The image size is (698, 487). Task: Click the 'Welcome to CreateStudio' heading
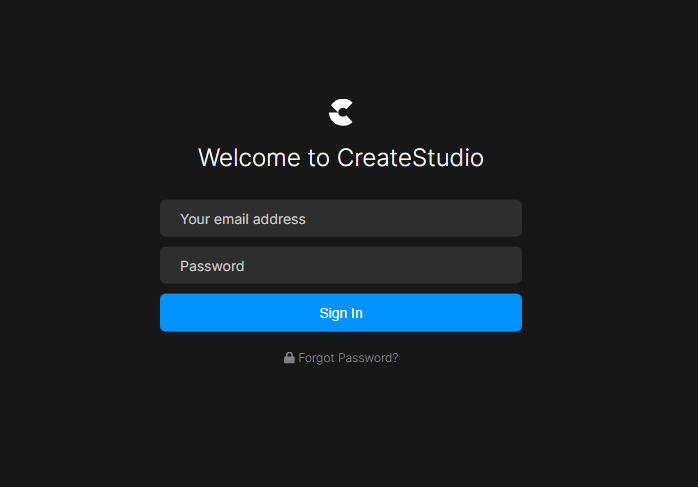tap(341, 158)
